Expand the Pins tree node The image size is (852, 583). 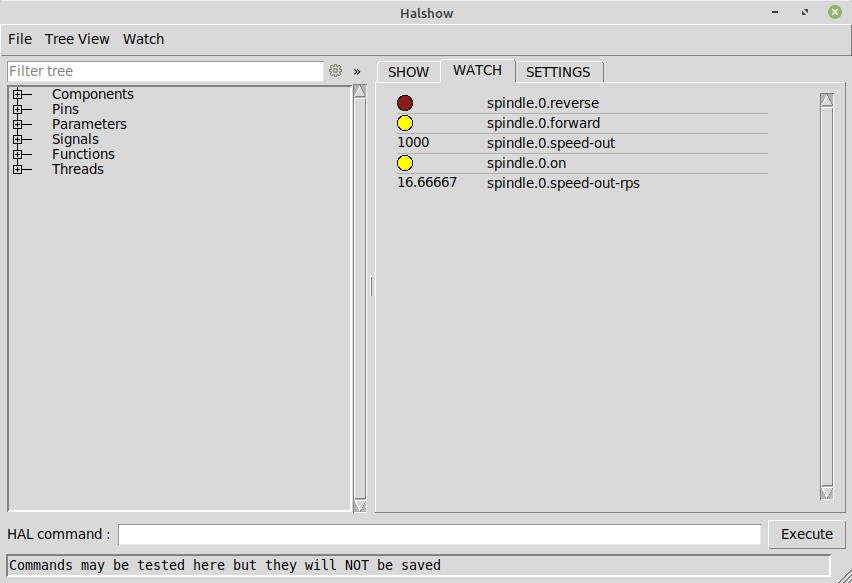pos(18,109)
